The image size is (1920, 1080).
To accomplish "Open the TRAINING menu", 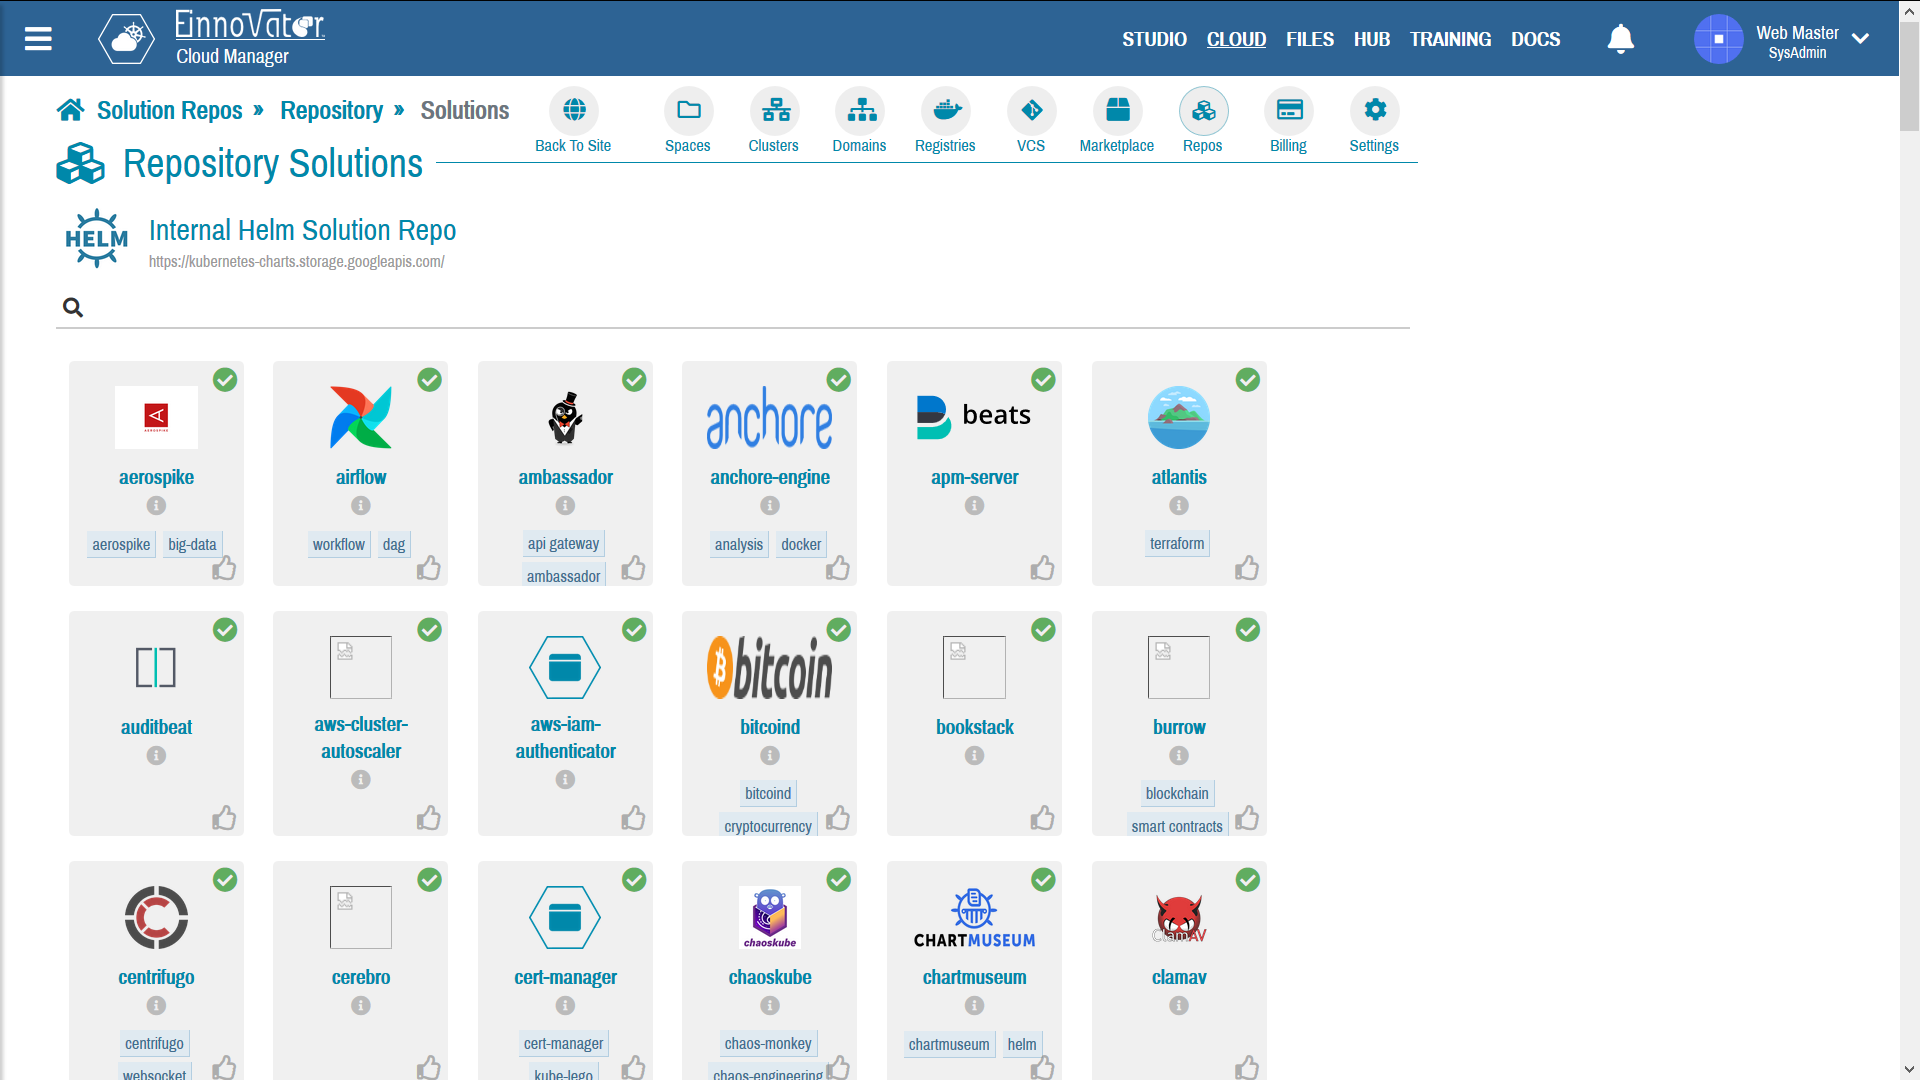I will [x=1450, y=39].
